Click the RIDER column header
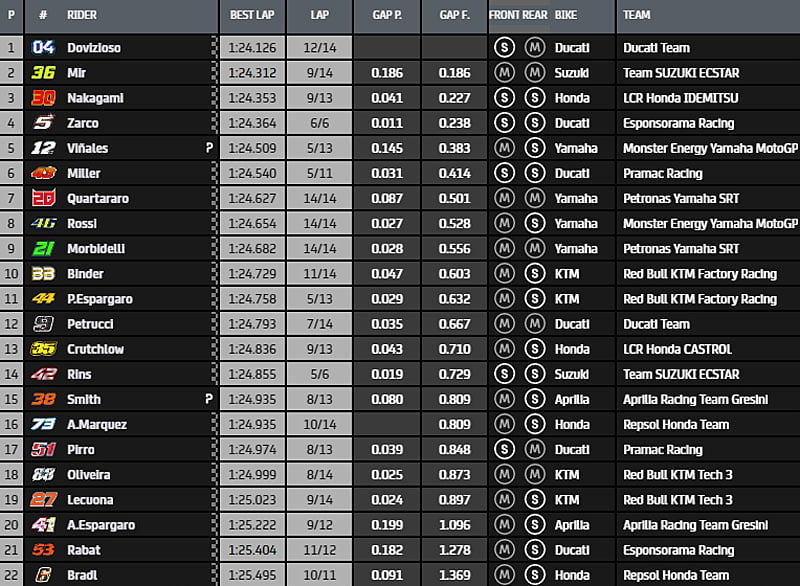The height and width of the screenshot is (586, 800). coord(82,16)
